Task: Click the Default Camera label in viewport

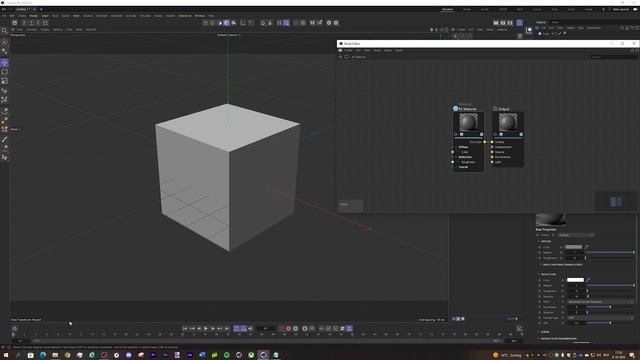Action: 229,35
